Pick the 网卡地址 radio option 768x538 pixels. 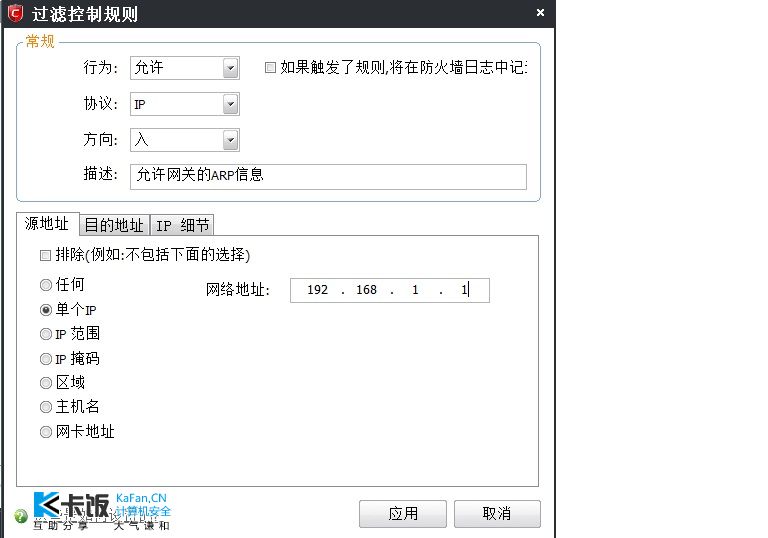pyautogui.click(x=46, y=432)
